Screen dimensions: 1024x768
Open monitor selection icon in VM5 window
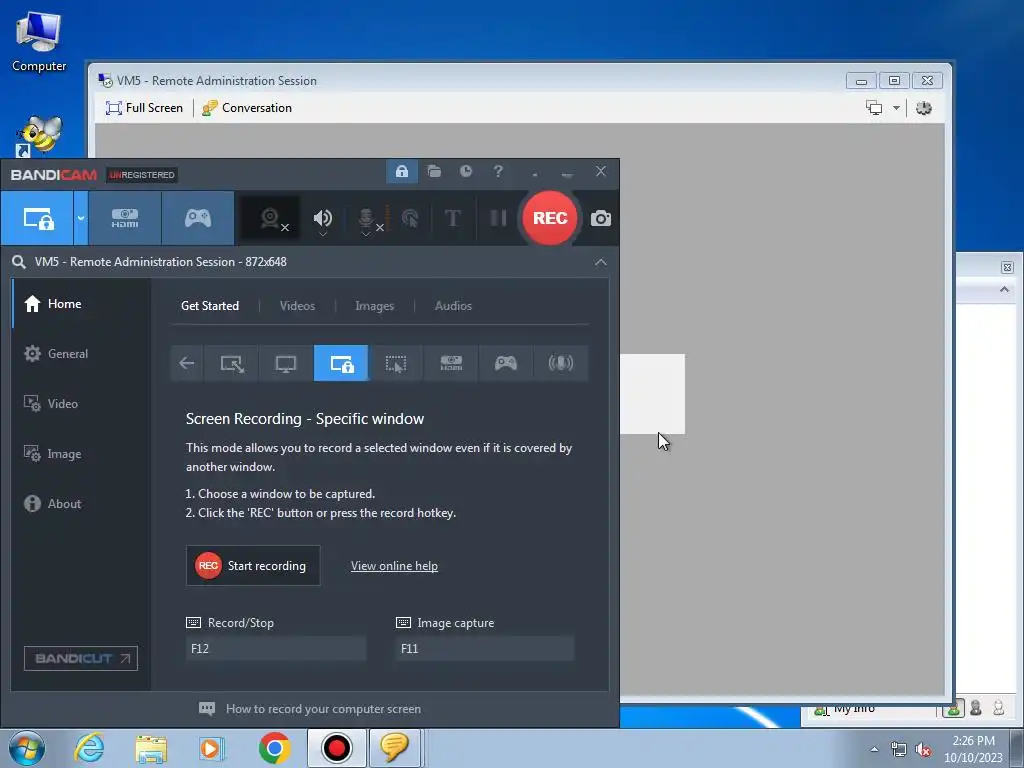(x=874, y=108)
